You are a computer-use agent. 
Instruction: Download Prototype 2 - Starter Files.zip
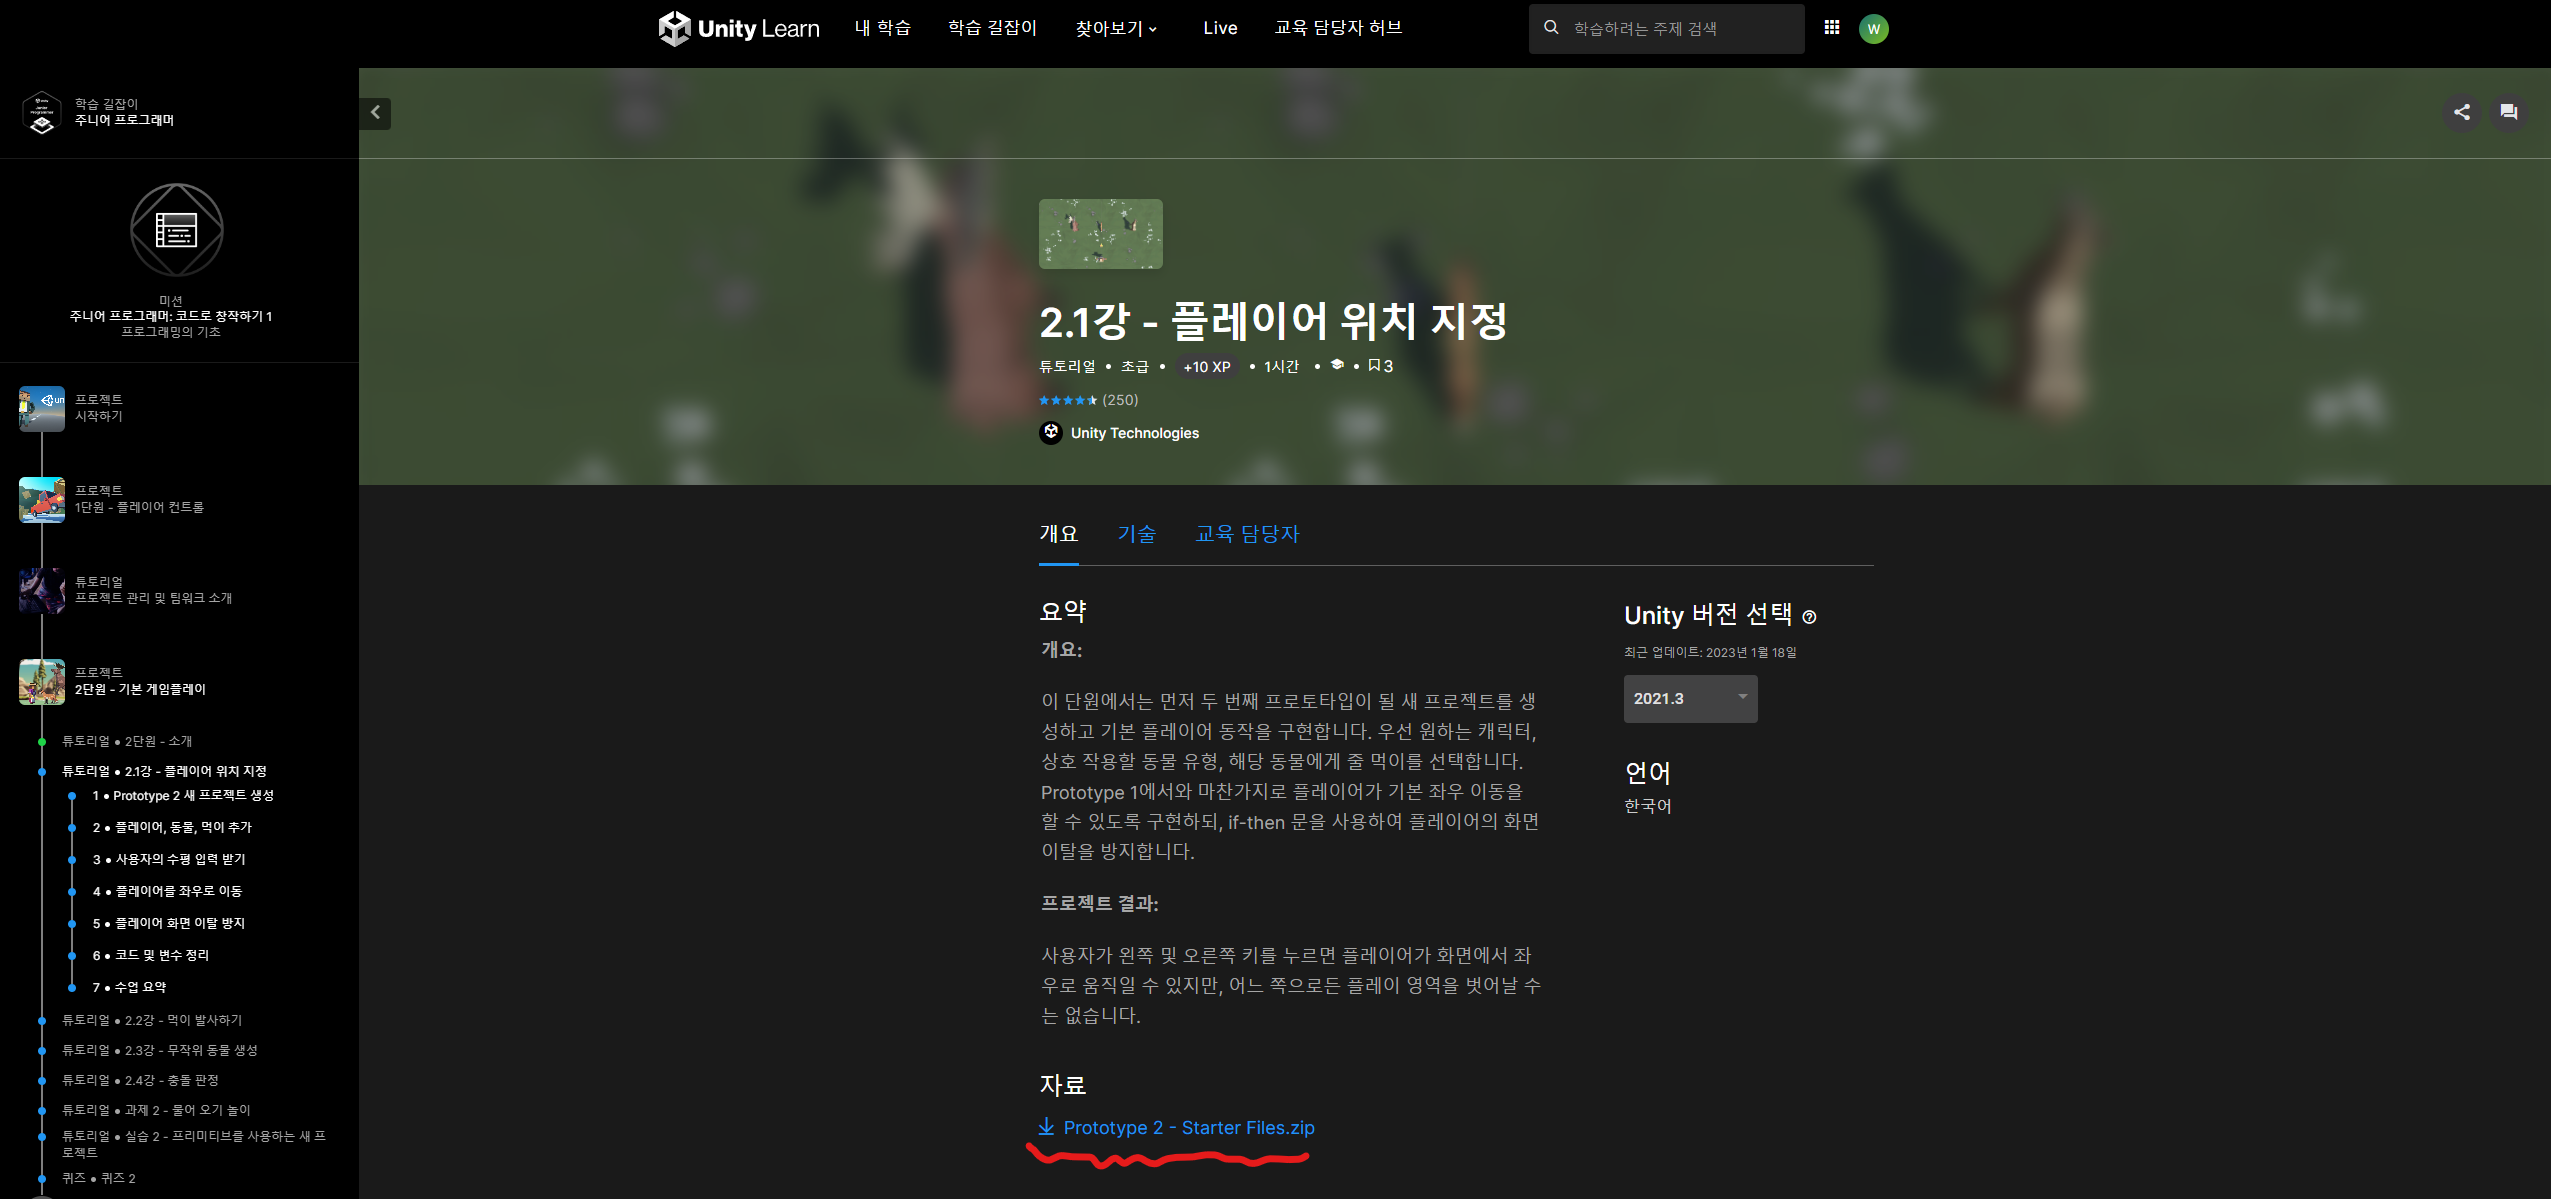[1187, 1127]
